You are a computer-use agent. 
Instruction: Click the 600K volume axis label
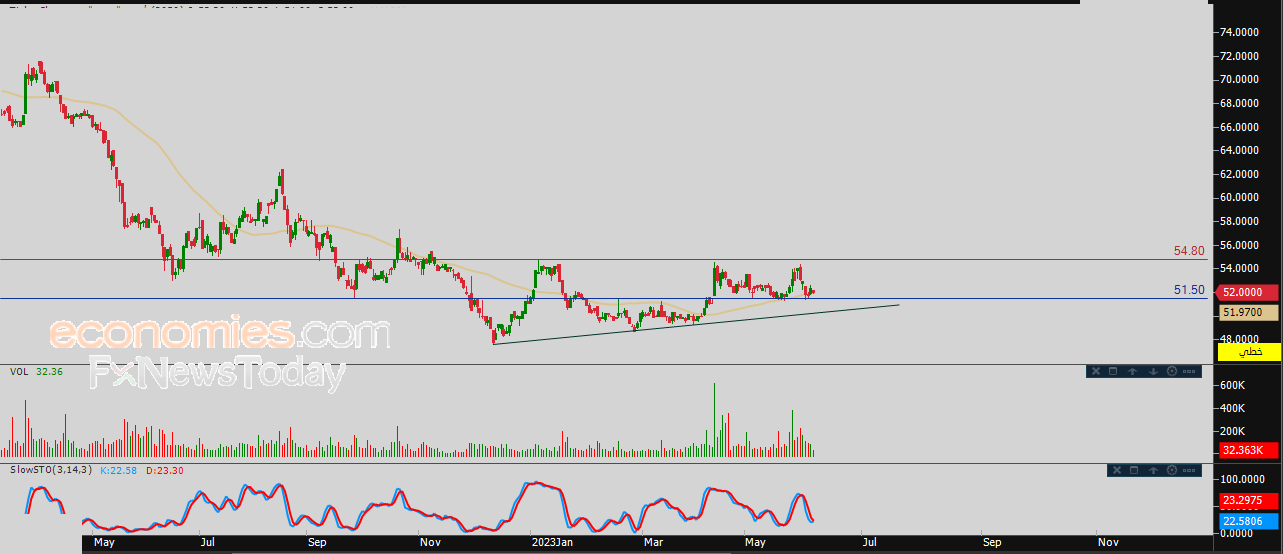tap(1231, 385)
